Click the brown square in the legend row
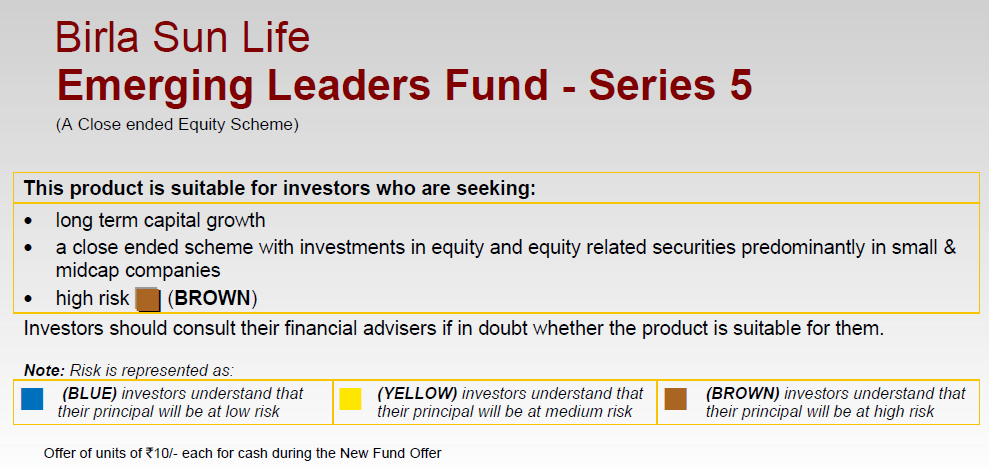Screen dimensions: 989x467 pyautogui.click(x=676, y=399)
